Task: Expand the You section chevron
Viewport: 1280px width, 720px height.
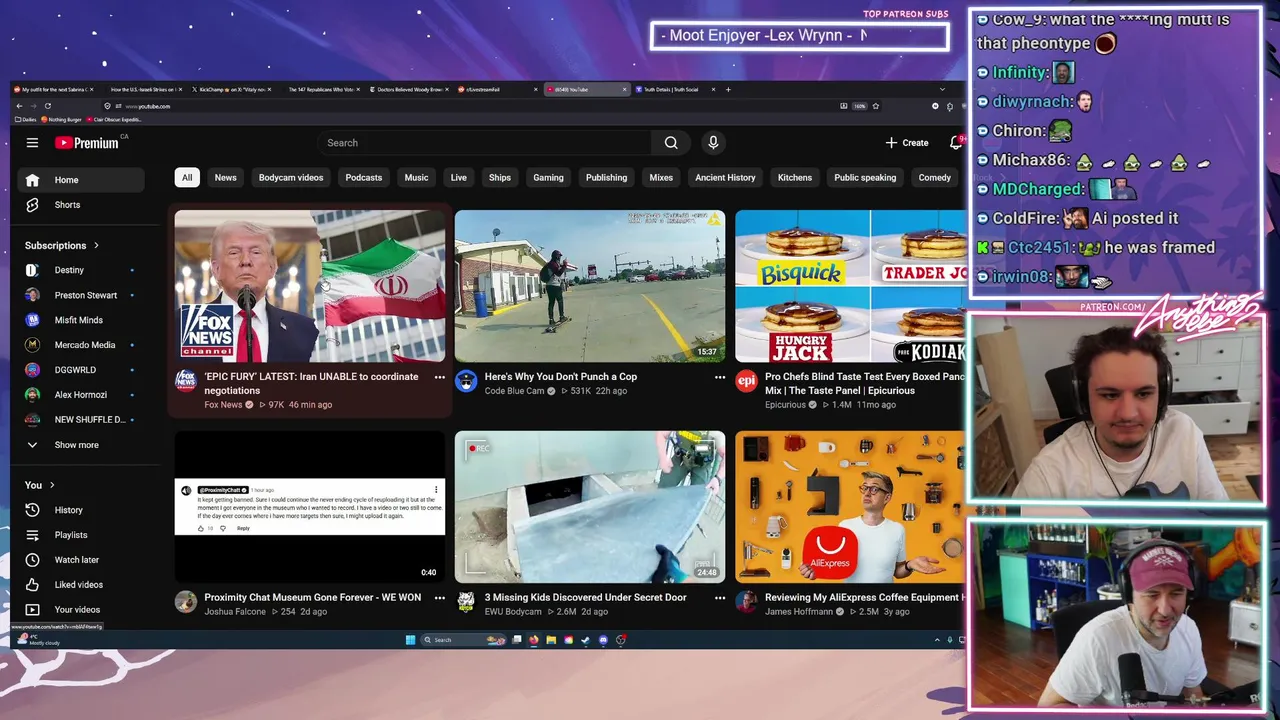Action: click(x=51, y=485)
